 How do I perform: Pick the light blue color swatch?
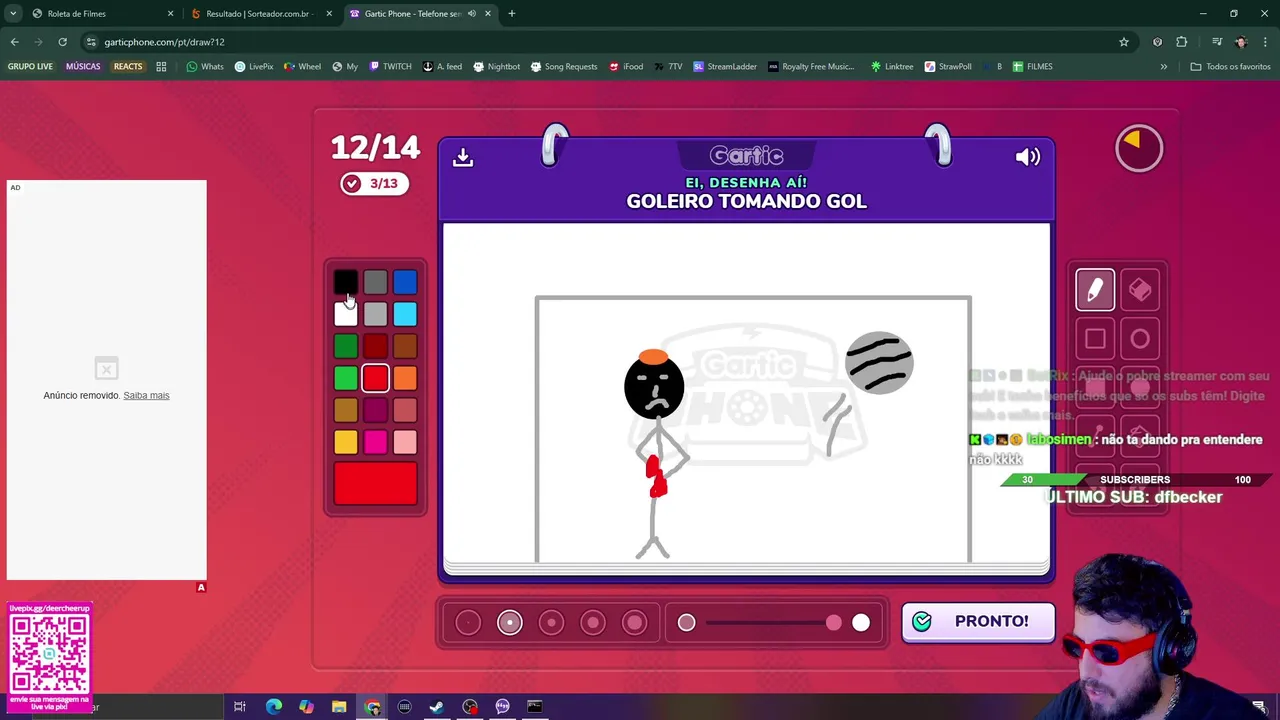[x=405, y=315]
